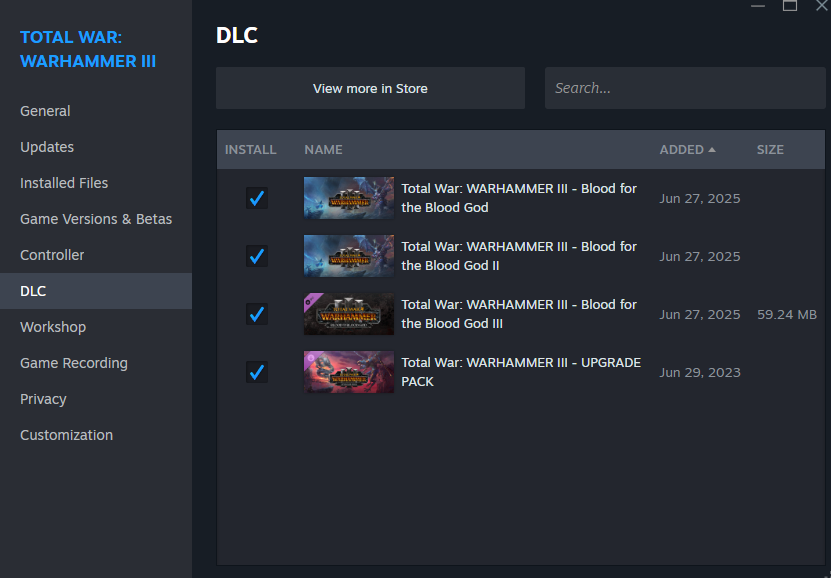
Task: Select 'Blood for the Blood God II' name
Action: point(519,256)
